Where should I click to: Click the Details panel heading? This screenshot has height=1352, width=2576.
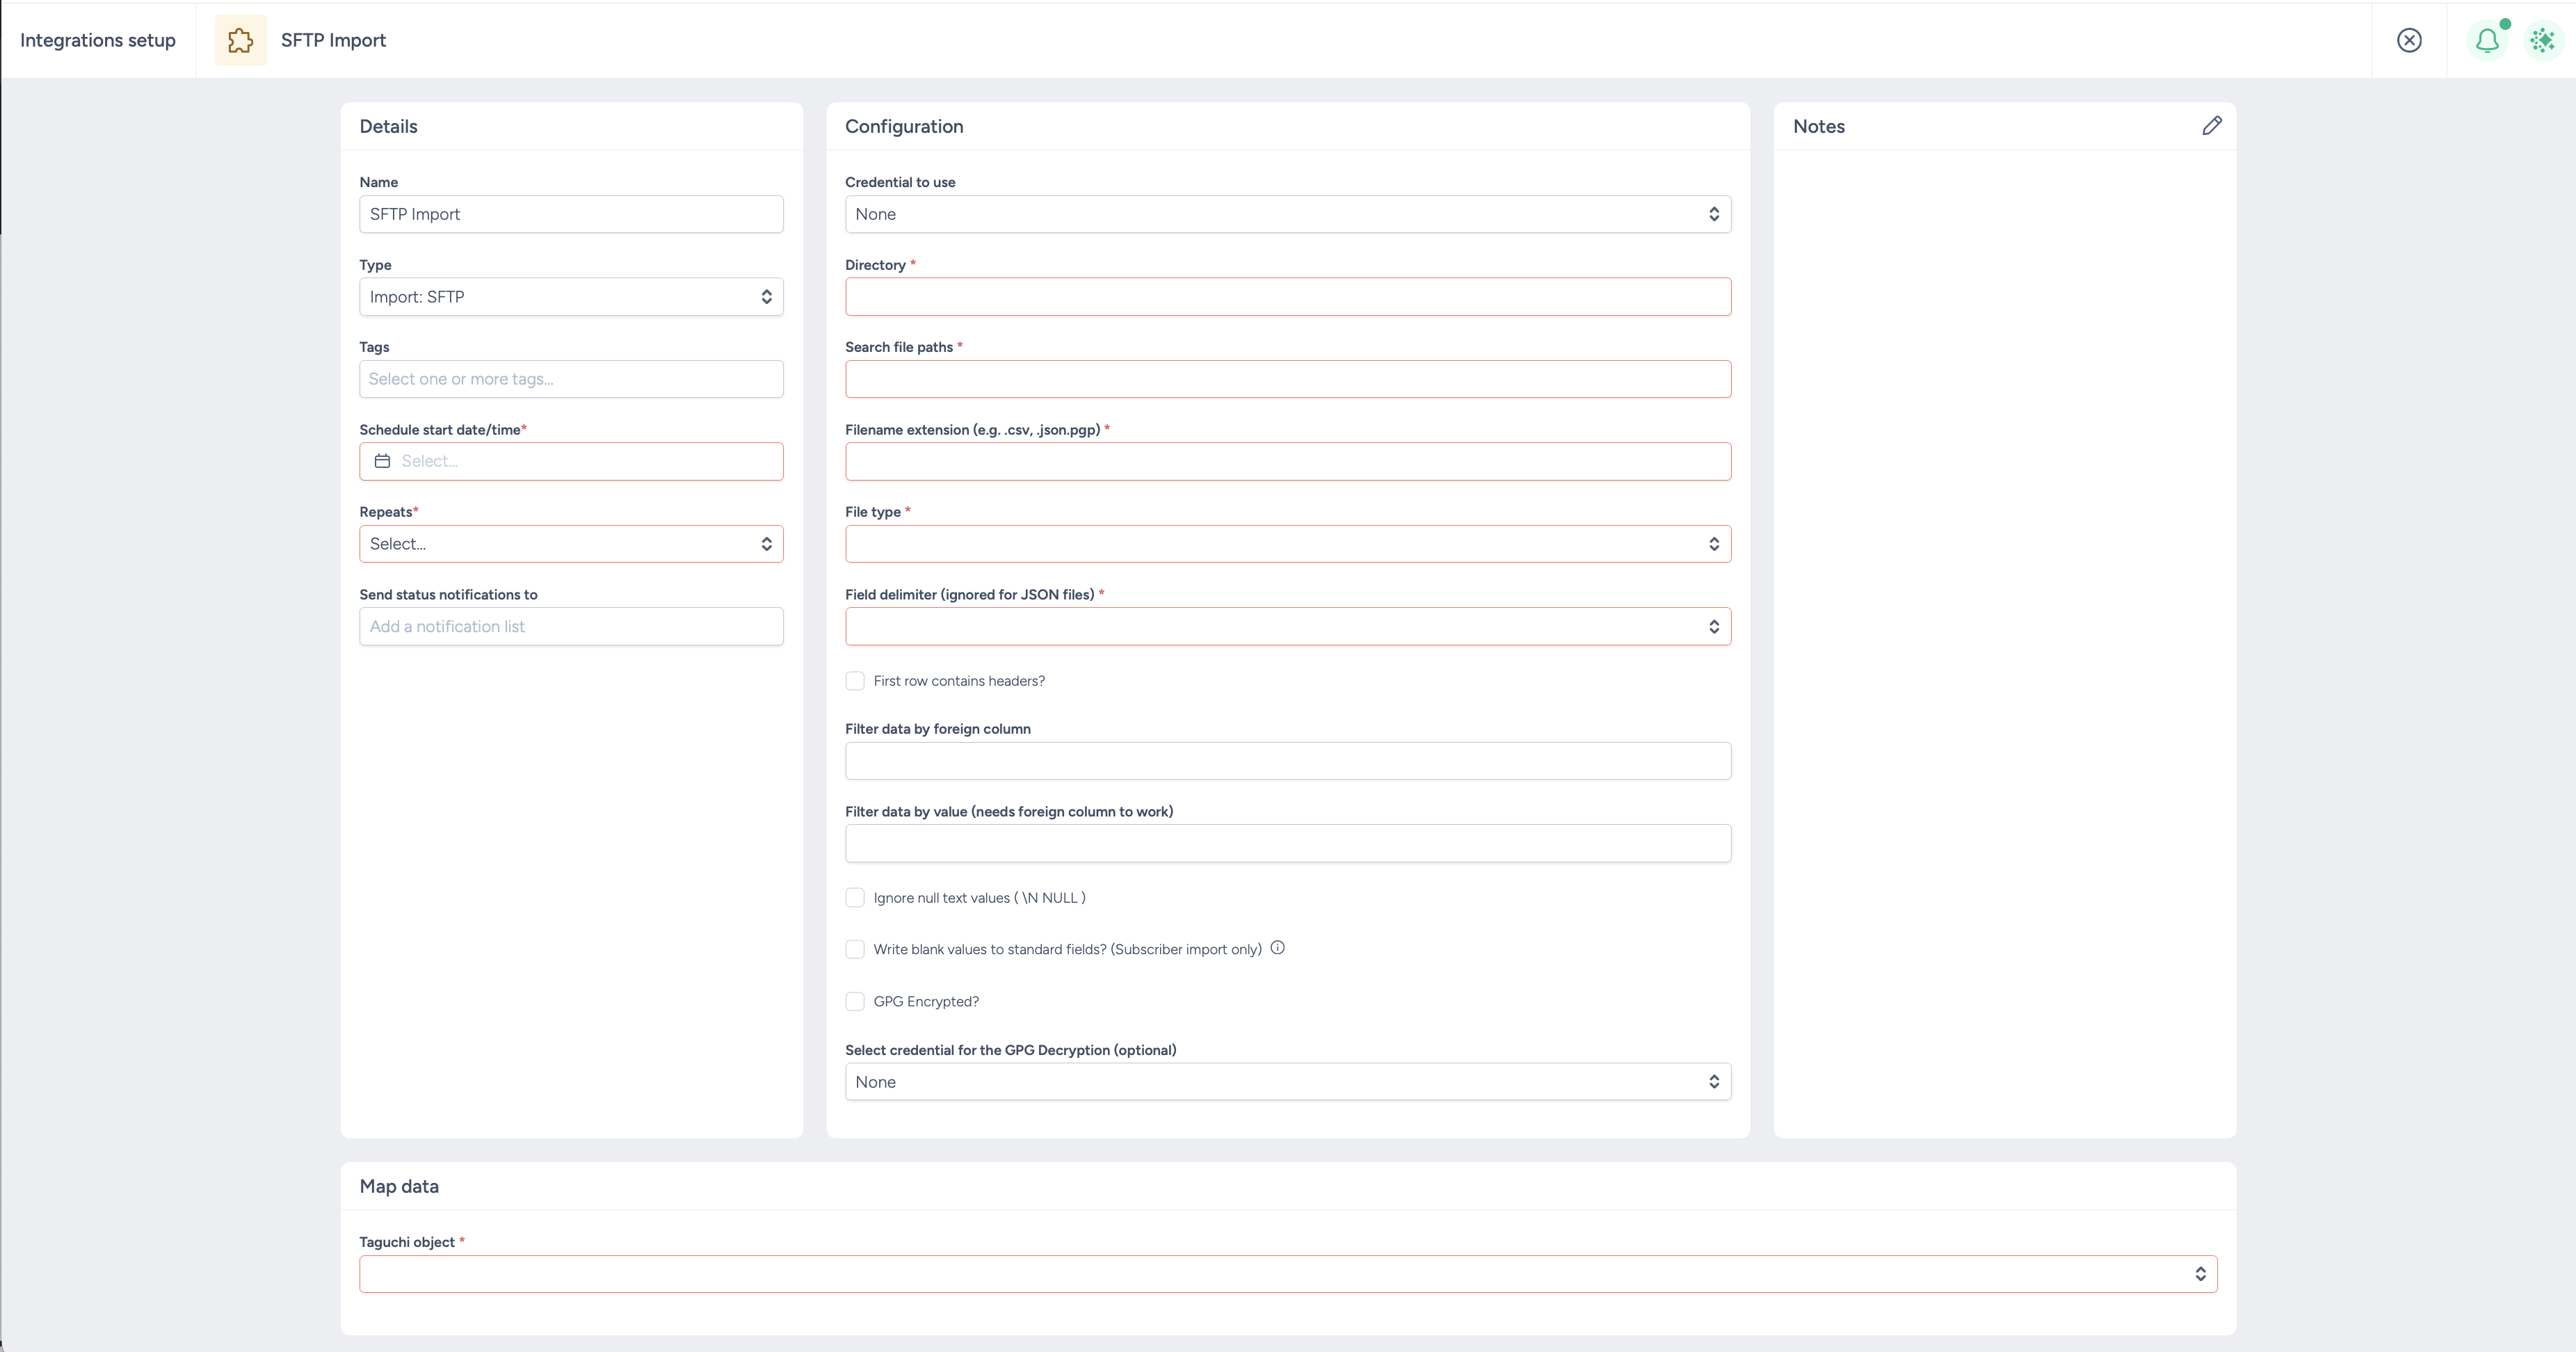pos(388,126)
